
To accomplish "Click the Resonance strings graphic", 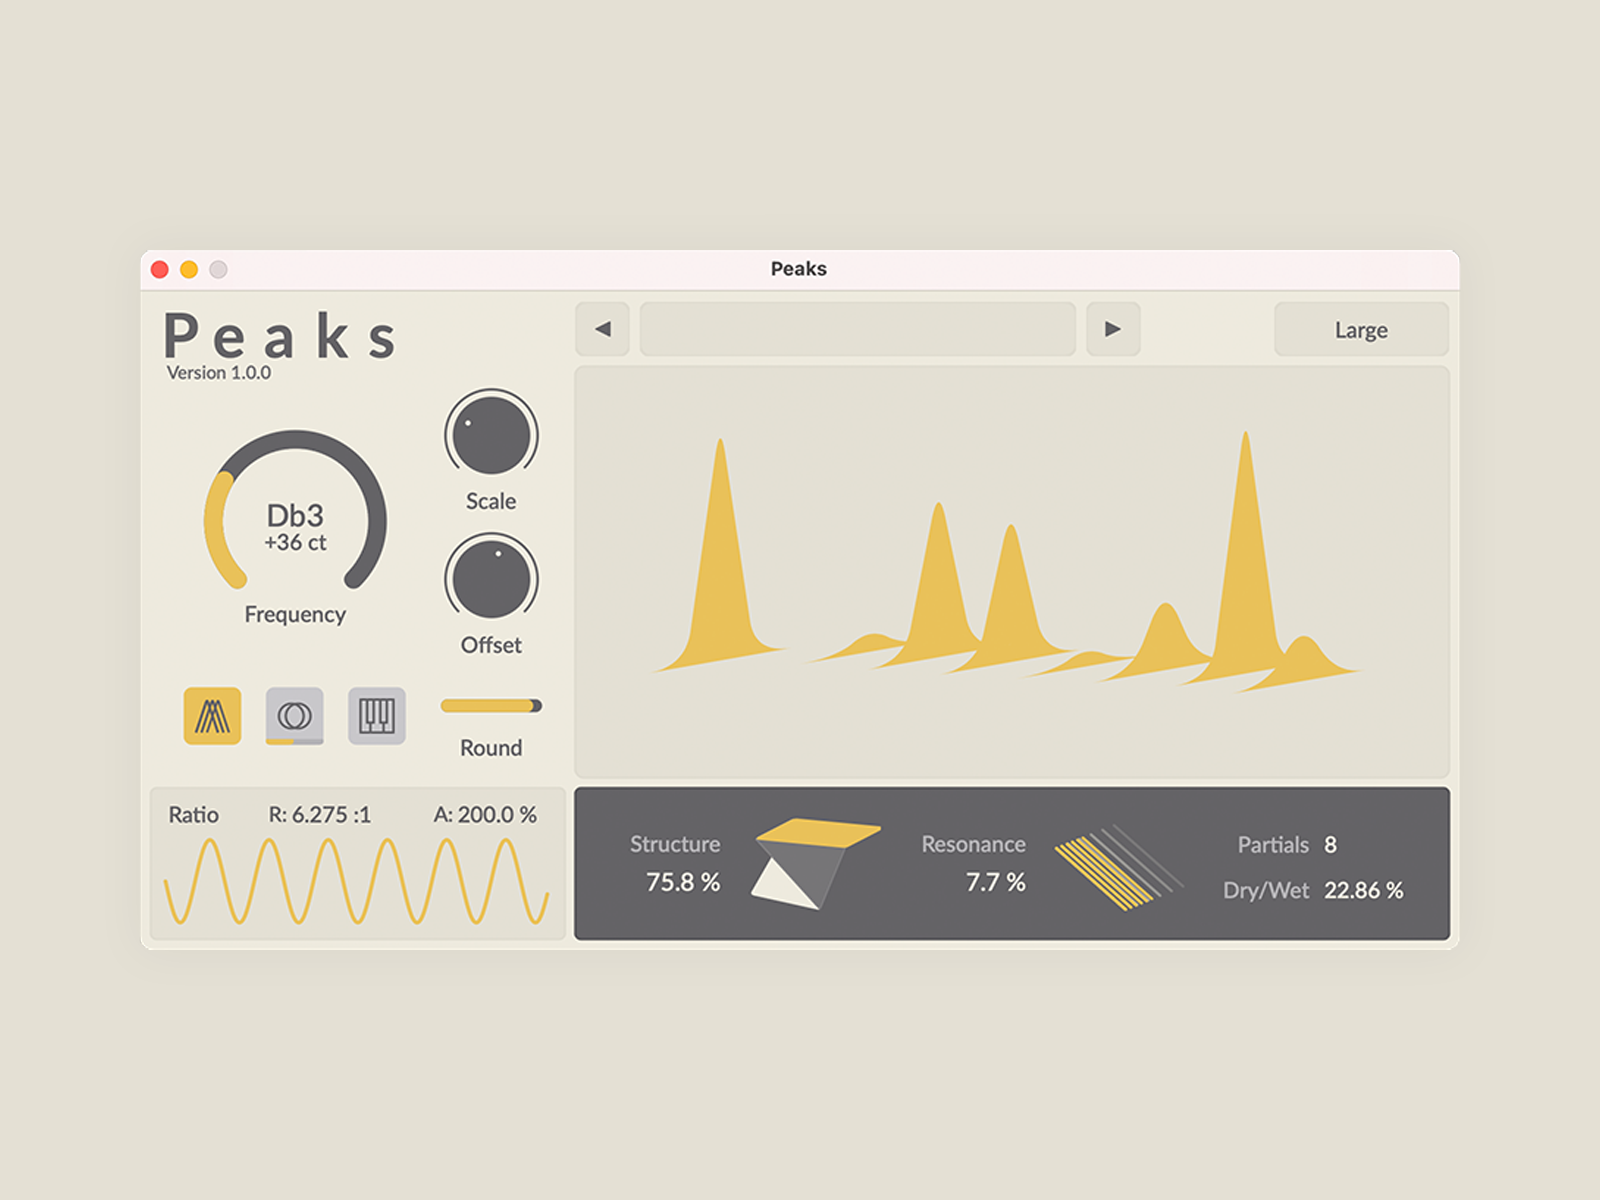I will coord(1116,866).
